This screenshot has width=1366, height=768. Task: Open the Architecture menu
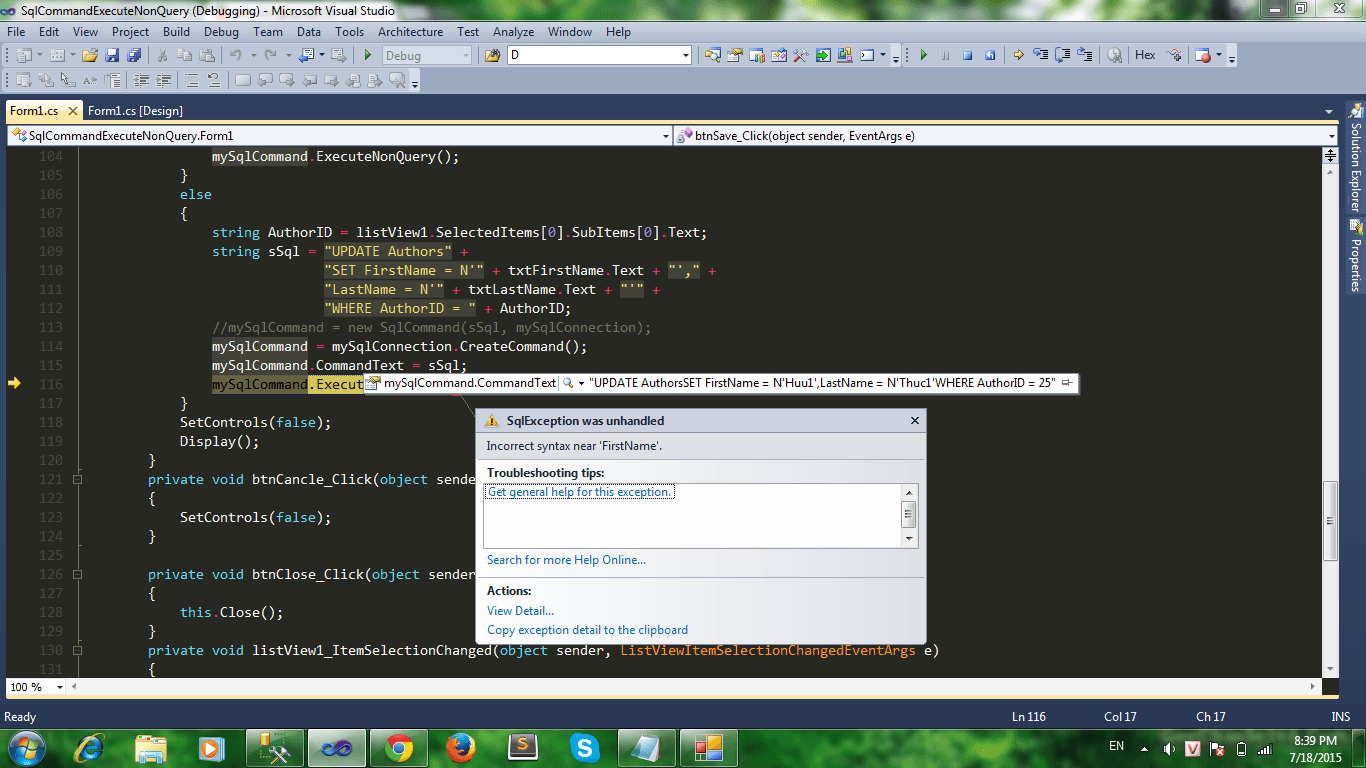[x=410, y=32]
